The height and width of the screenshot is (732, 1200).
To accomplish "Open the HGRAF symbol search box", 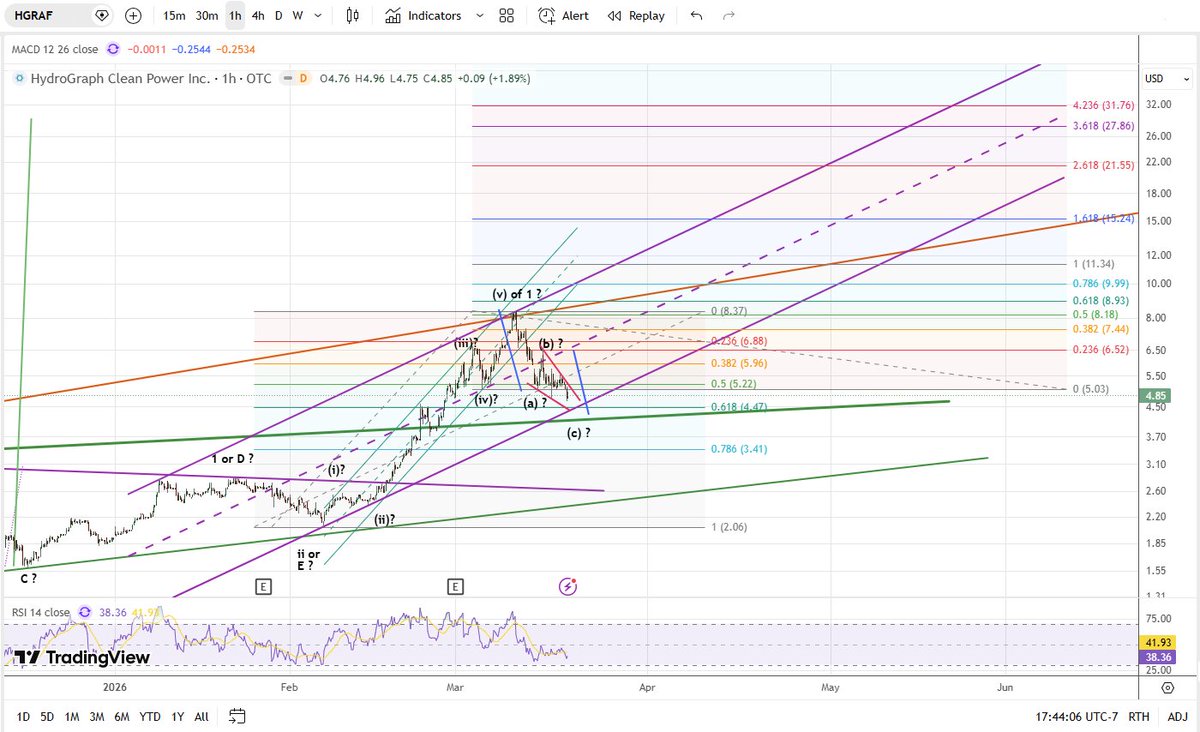I will (48, 16).
